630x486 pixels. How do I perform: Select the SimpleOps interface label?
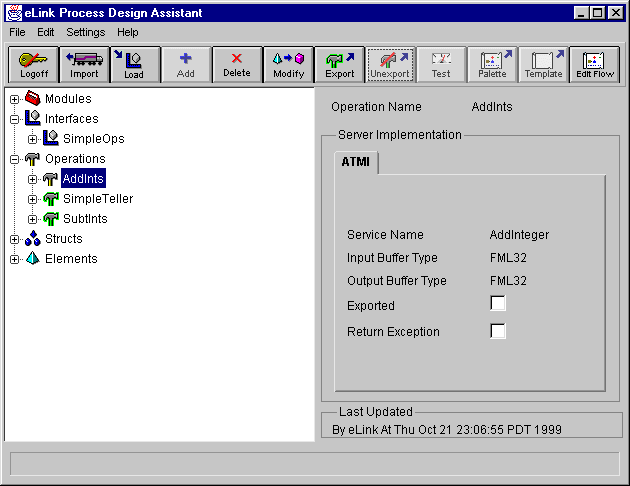click(94, 139)
